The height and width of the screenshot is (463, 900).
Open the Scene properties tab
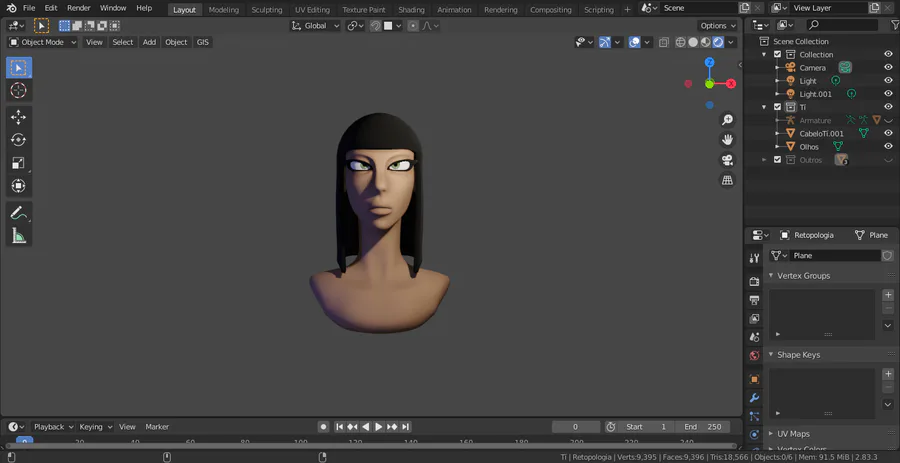click(x=754, y=337)
